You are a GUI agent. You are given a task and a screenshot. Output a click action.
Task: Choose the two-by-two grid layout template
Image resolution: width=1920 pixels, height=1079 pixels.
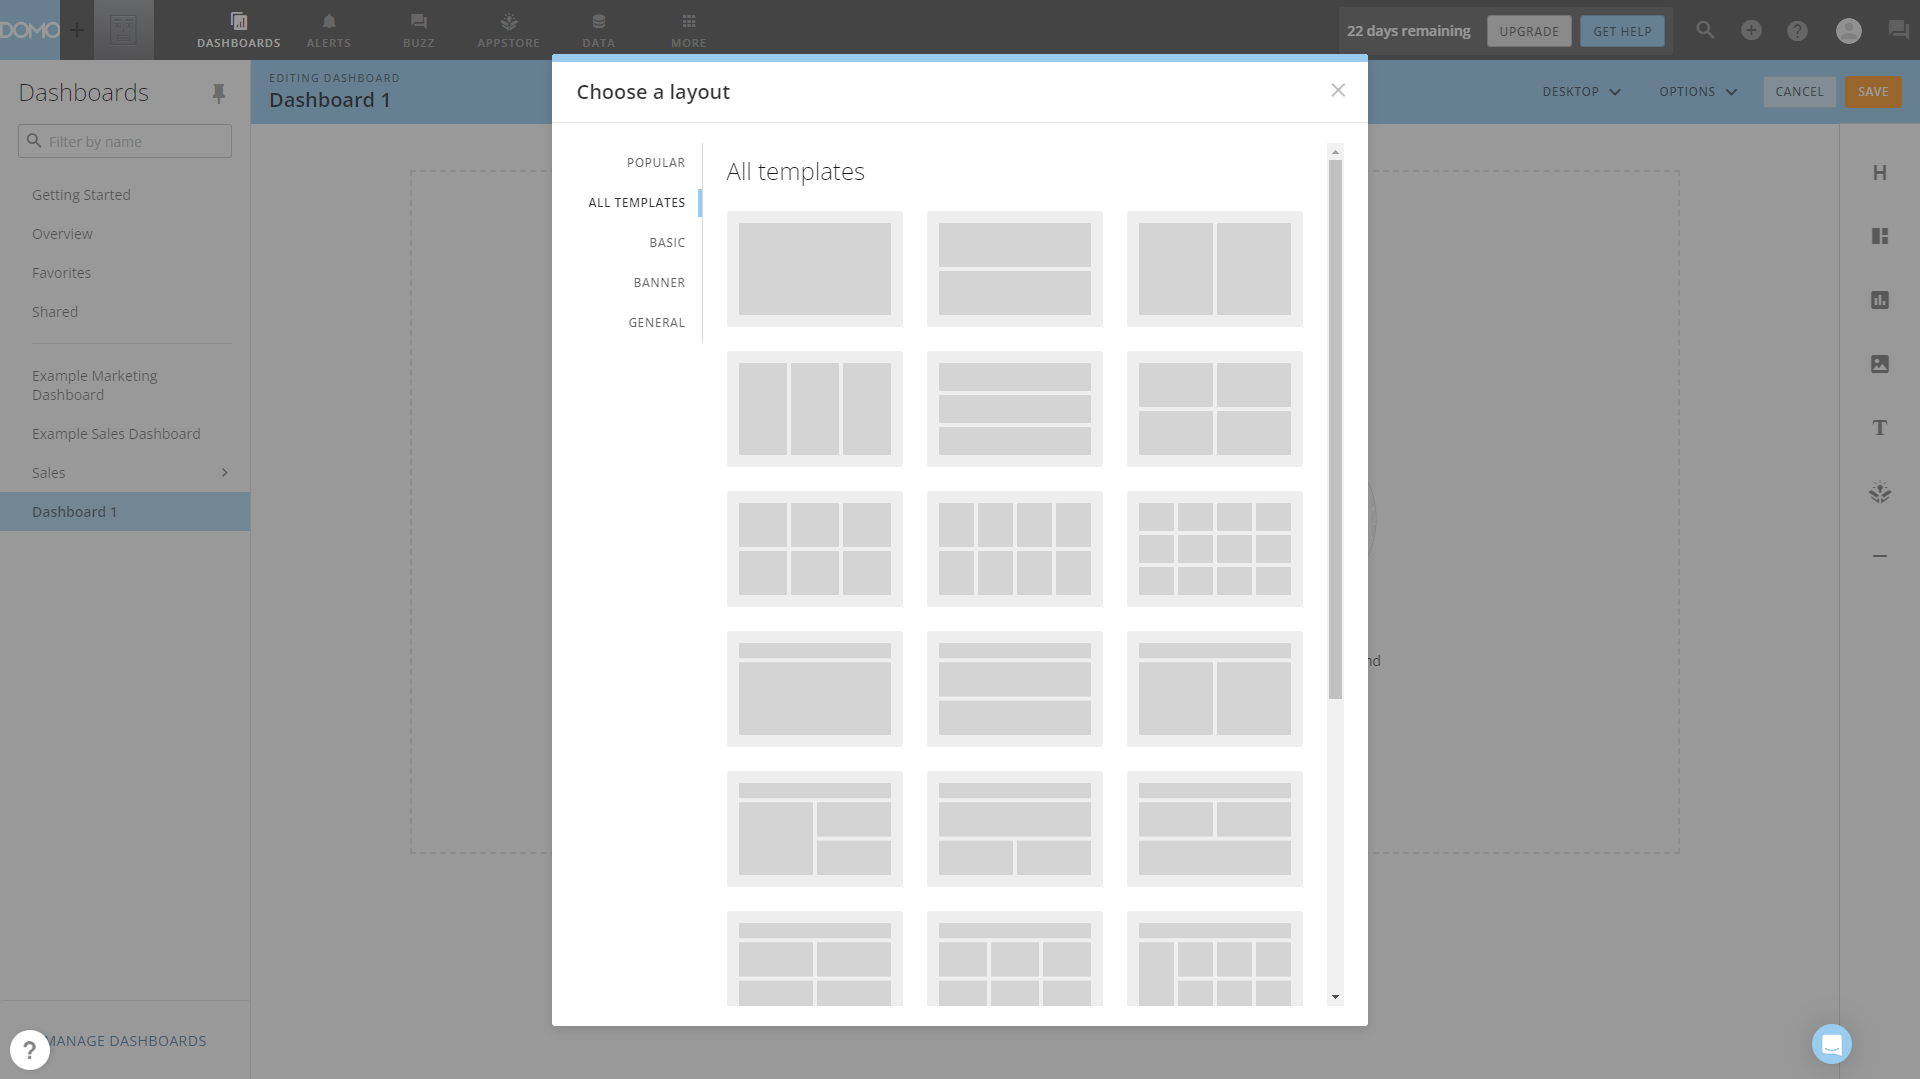1214,408
